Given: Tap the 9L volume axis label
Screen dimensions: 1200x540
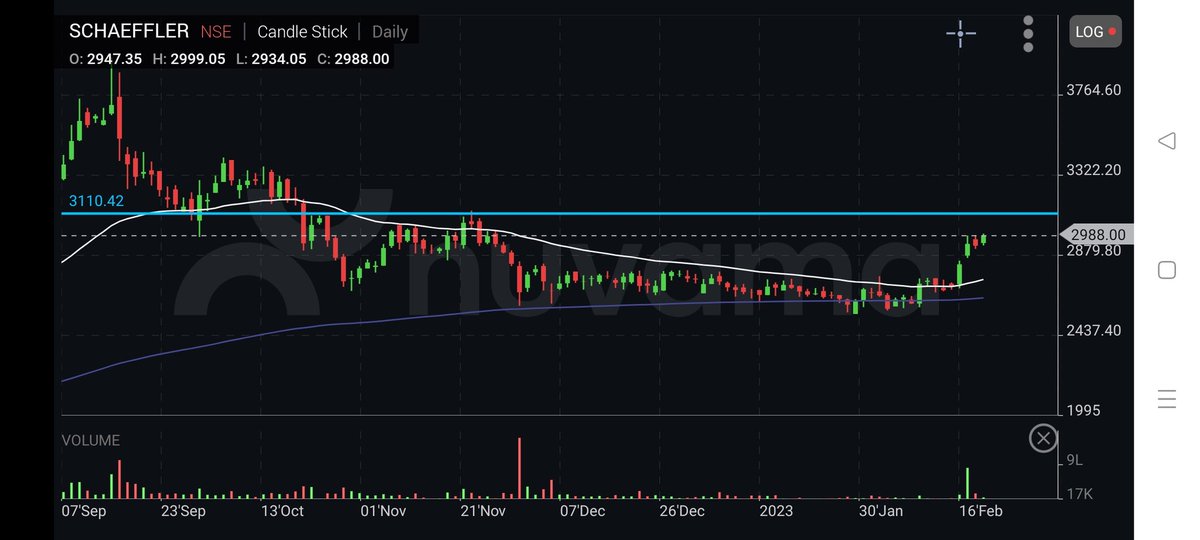Looking at the screenshot, I should tap(1077, 460).
